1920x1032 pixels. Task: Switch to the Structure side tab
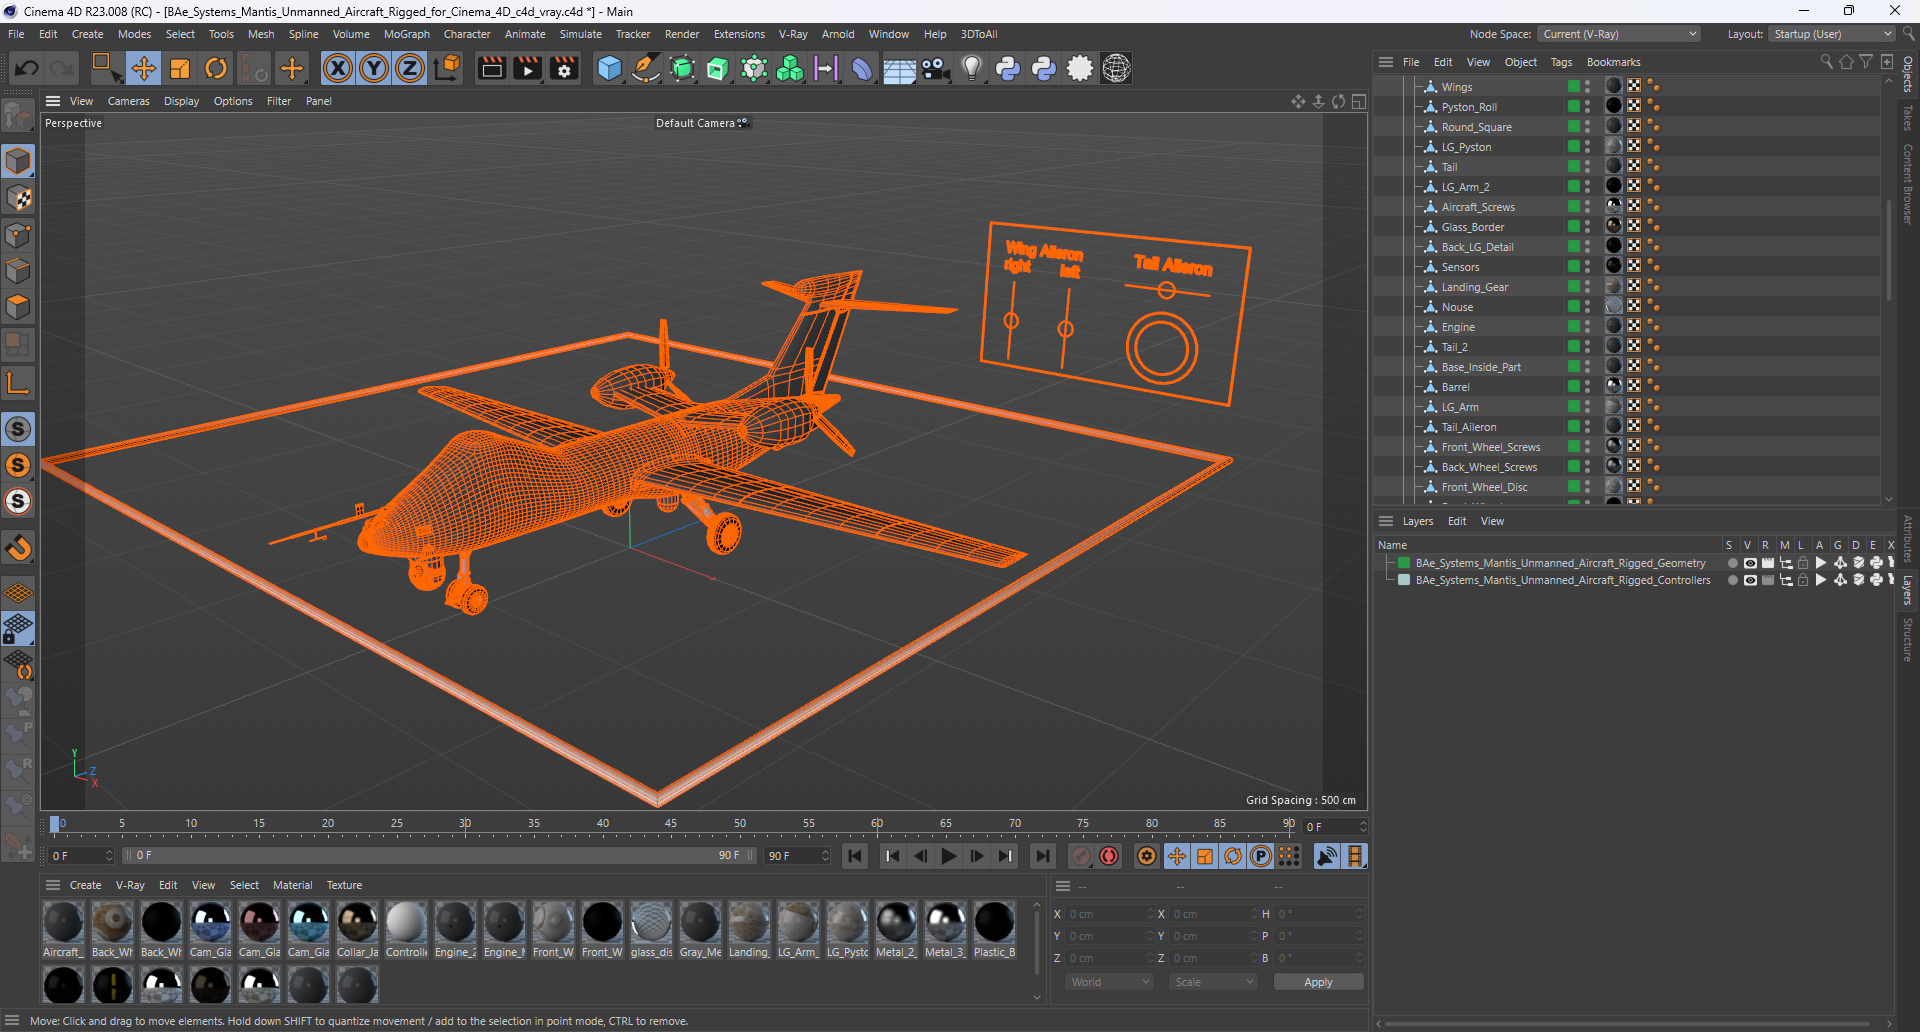[x=1908, y=640]
